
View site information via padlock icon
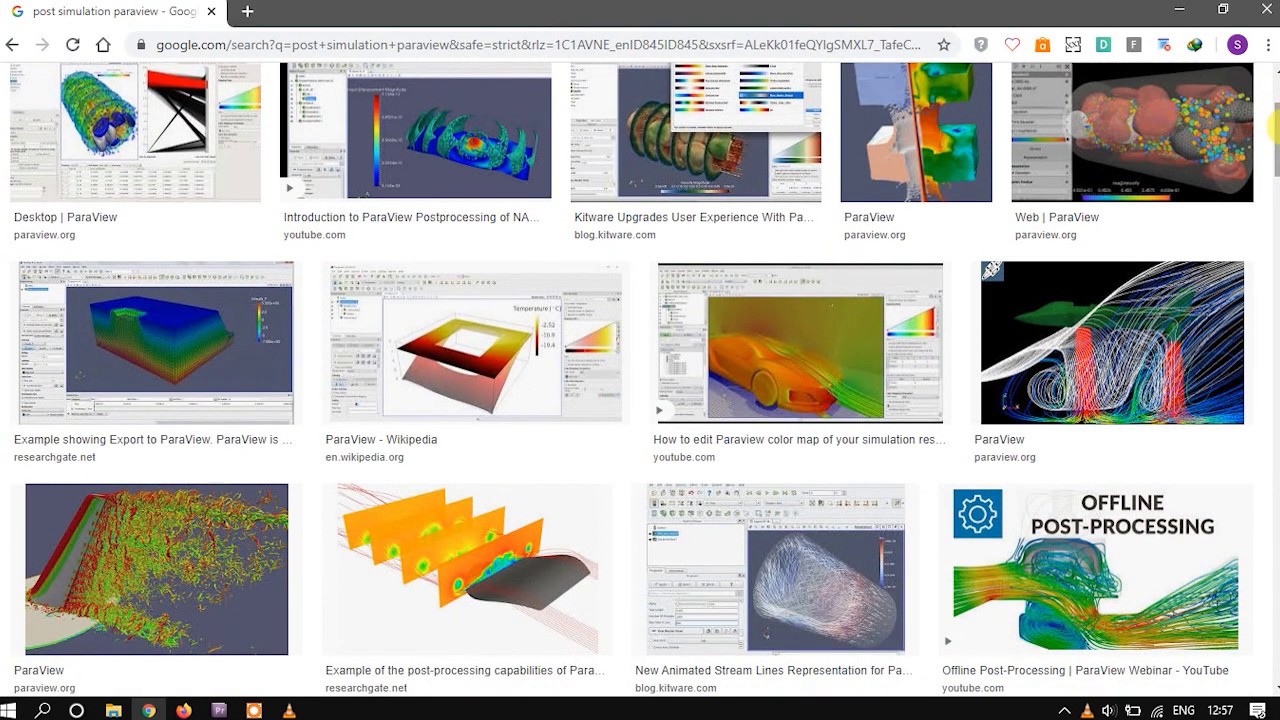pos(140,45)
